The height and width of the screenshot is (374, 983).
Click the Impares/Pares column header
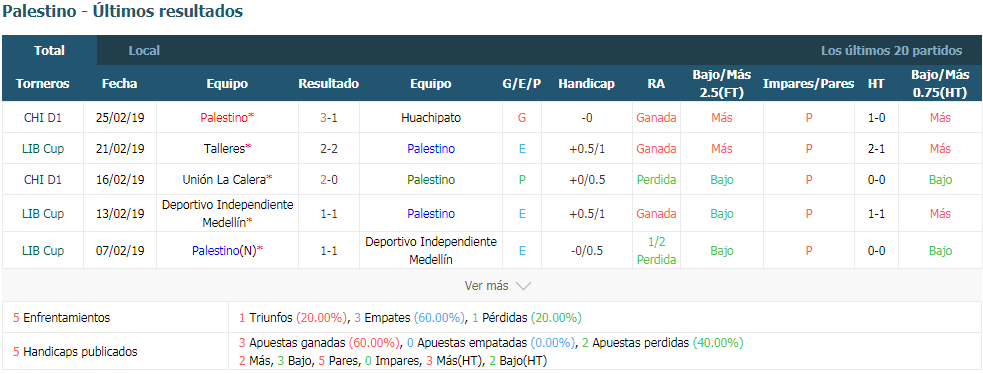[x=808, y=83]
